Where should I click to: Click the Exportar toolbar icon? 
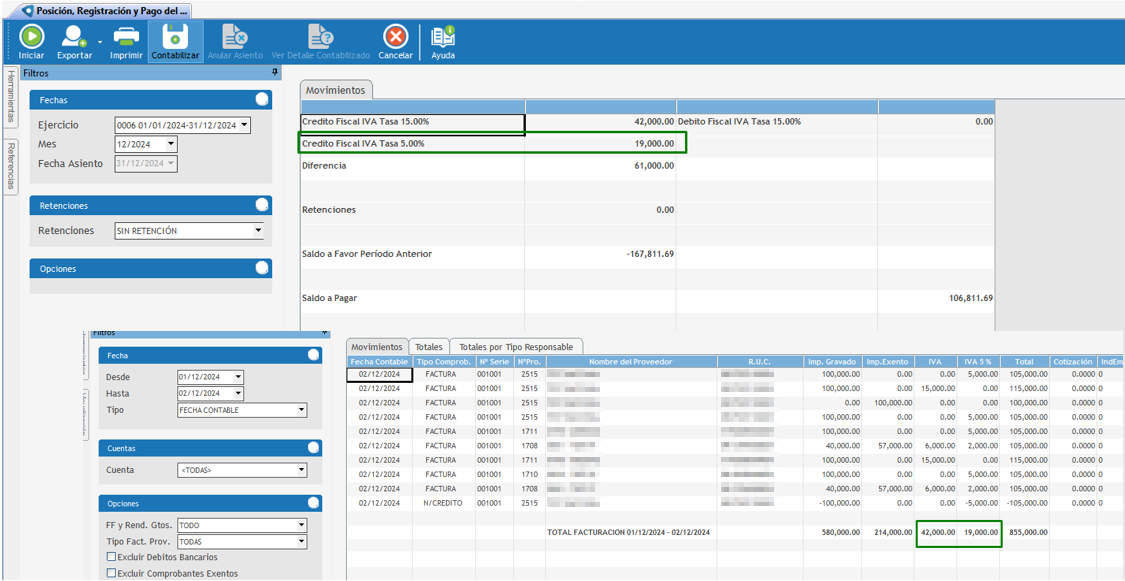pyautogui.click(x=74, y=37)
